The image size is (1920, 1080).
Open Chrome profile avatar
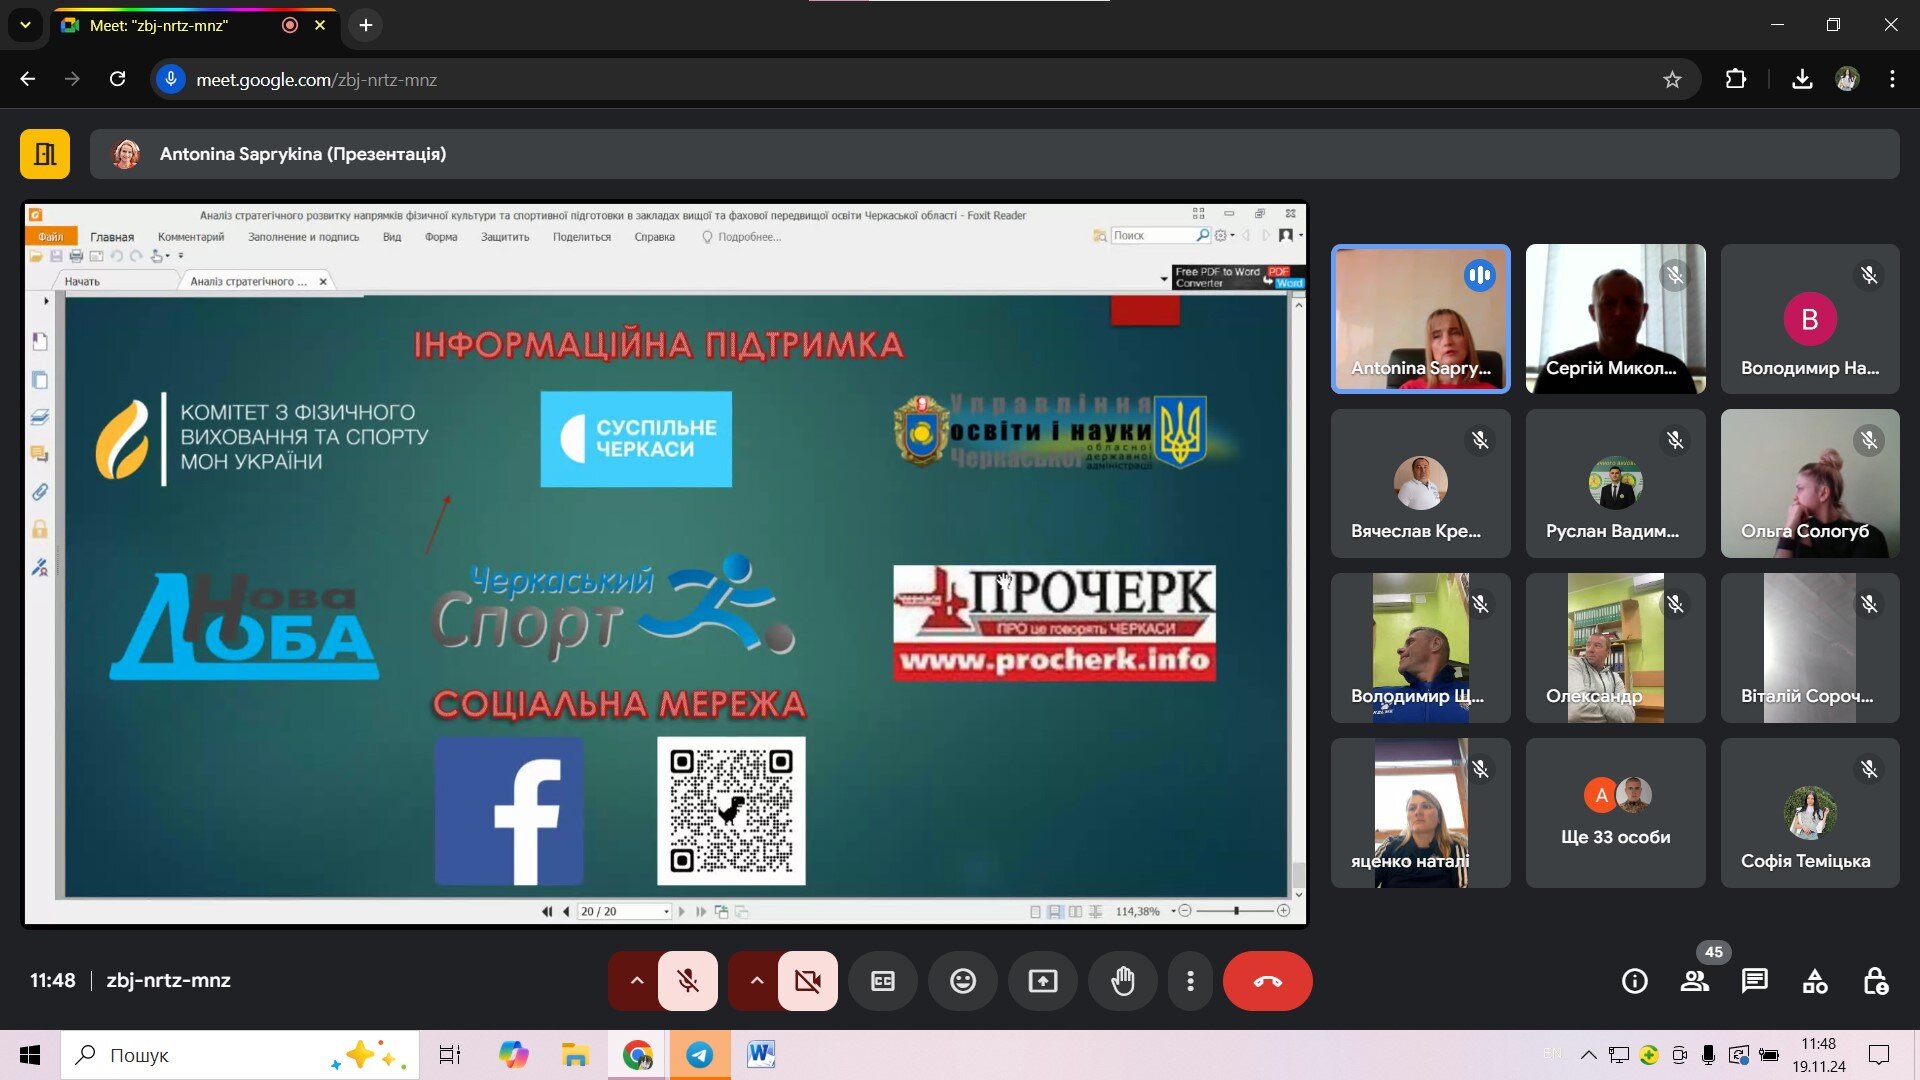coord(1847,80)
